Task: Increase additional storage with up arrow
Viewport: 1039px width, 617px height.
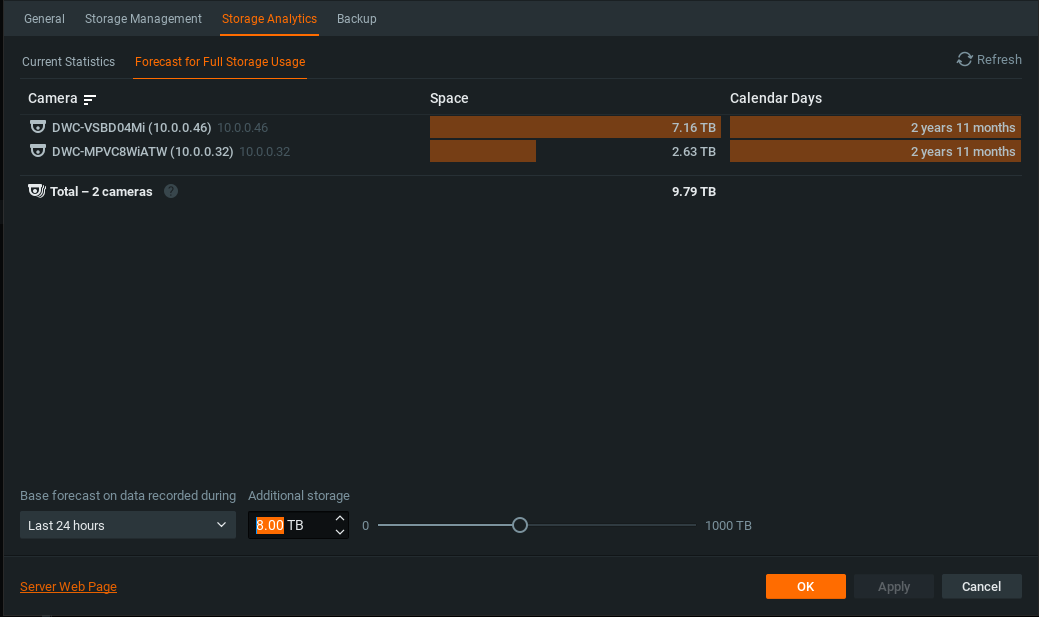Action: point(340,518)
